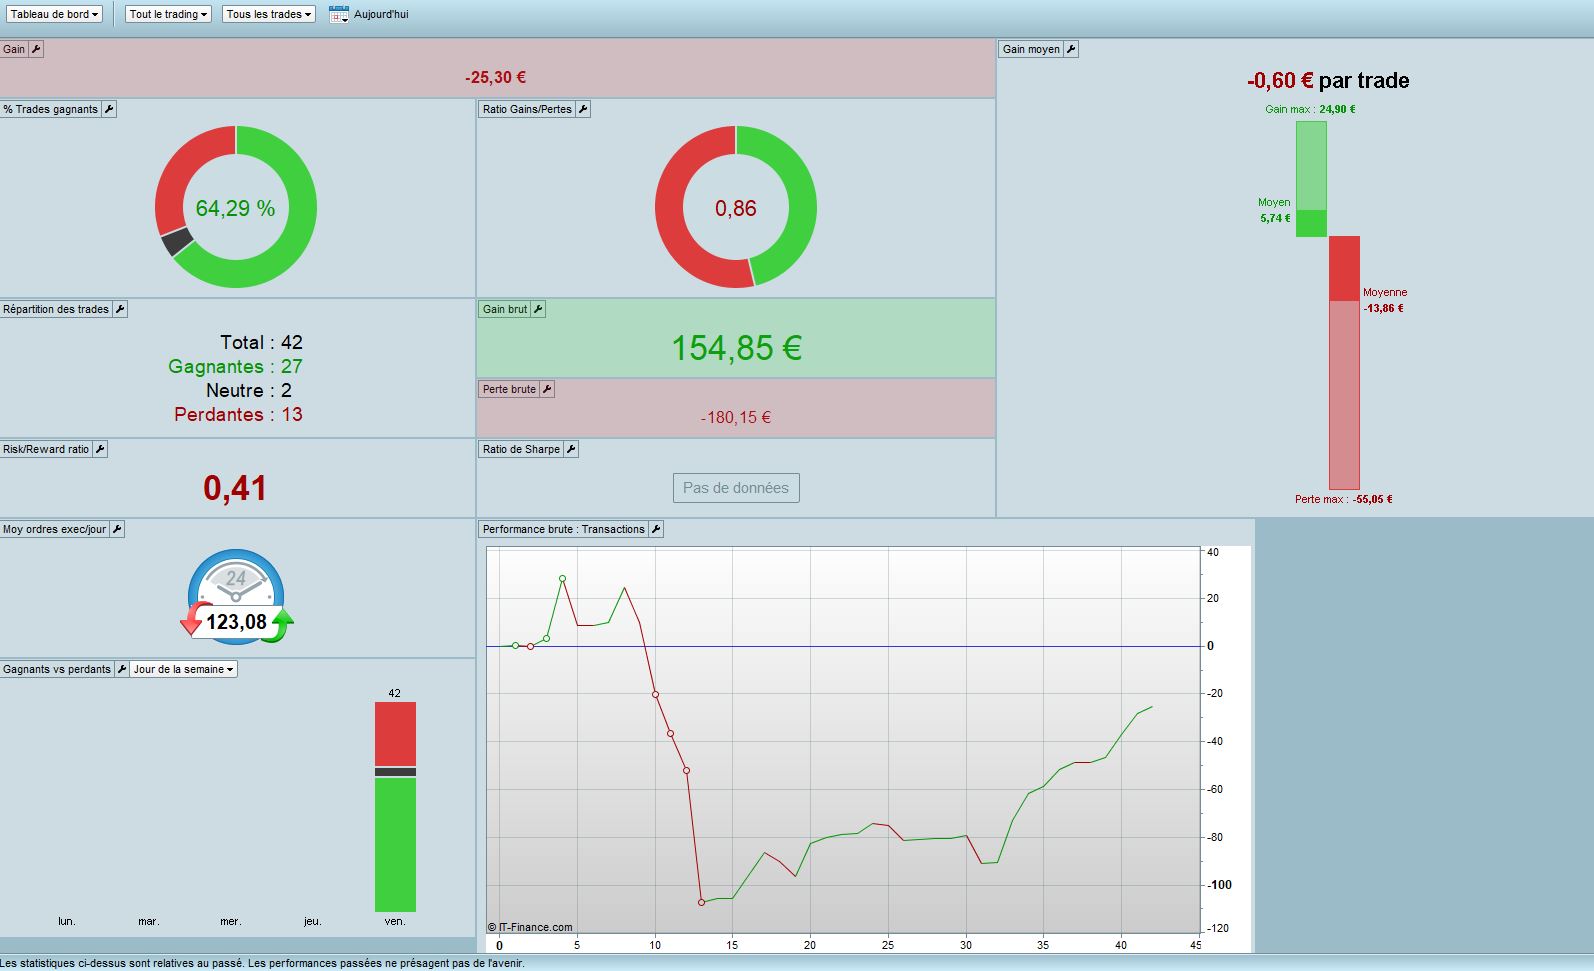Click the green segment of the ven. bar
1594x971 pixels.
pyautogui.click(x=395, y=844)
